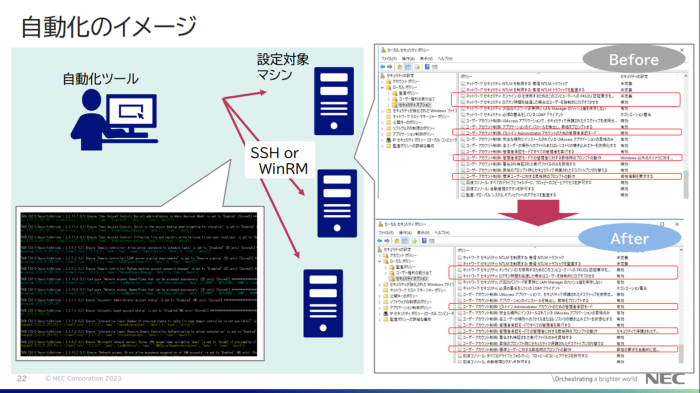Screen dimensions: 700x393
Task: Collapse the ローカル ポリシー node in the Before tree
Action: click(x=383, y=88)
